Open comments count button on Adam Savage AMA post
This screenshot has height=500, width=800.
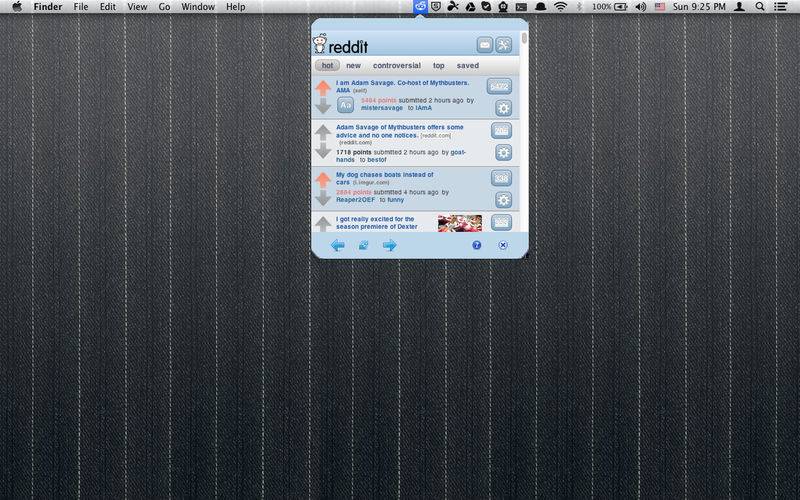coord(499,86)
